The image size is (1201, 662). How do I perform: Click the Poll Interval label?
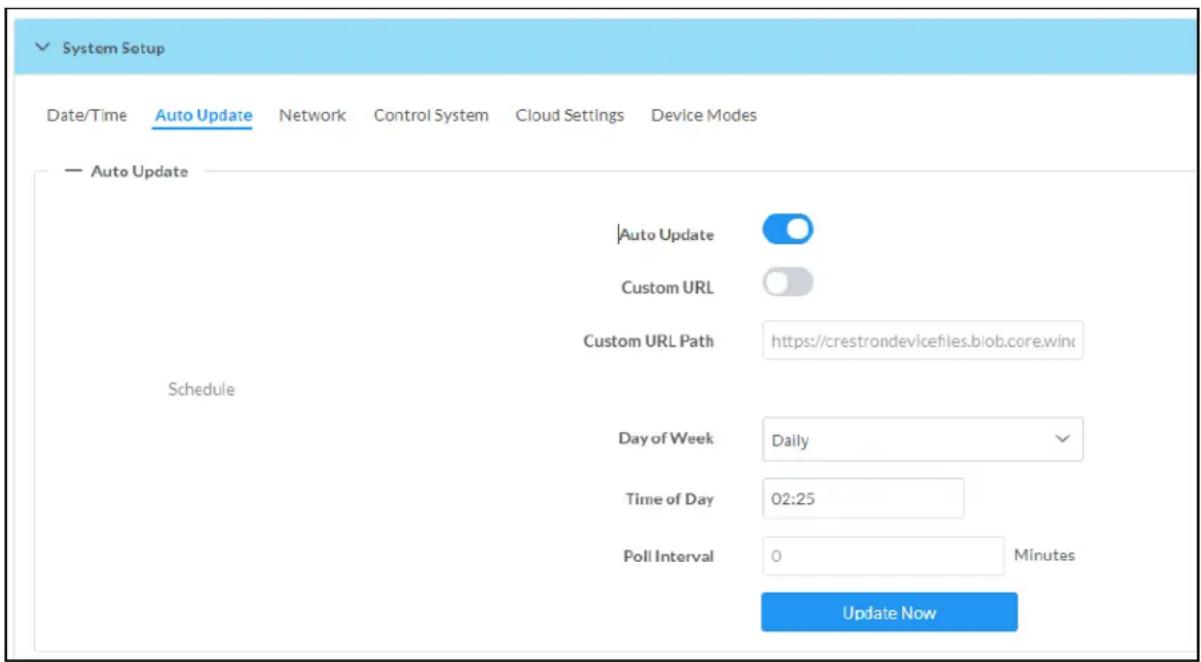point(668,557)
